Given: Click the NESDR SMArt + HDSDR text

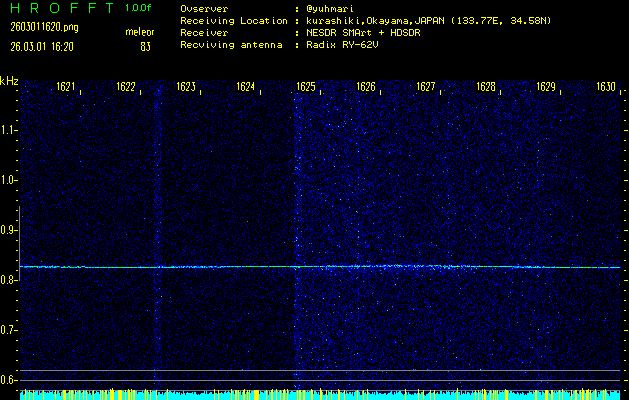Looking at the screenshot, I should click(x=363, y=33).
